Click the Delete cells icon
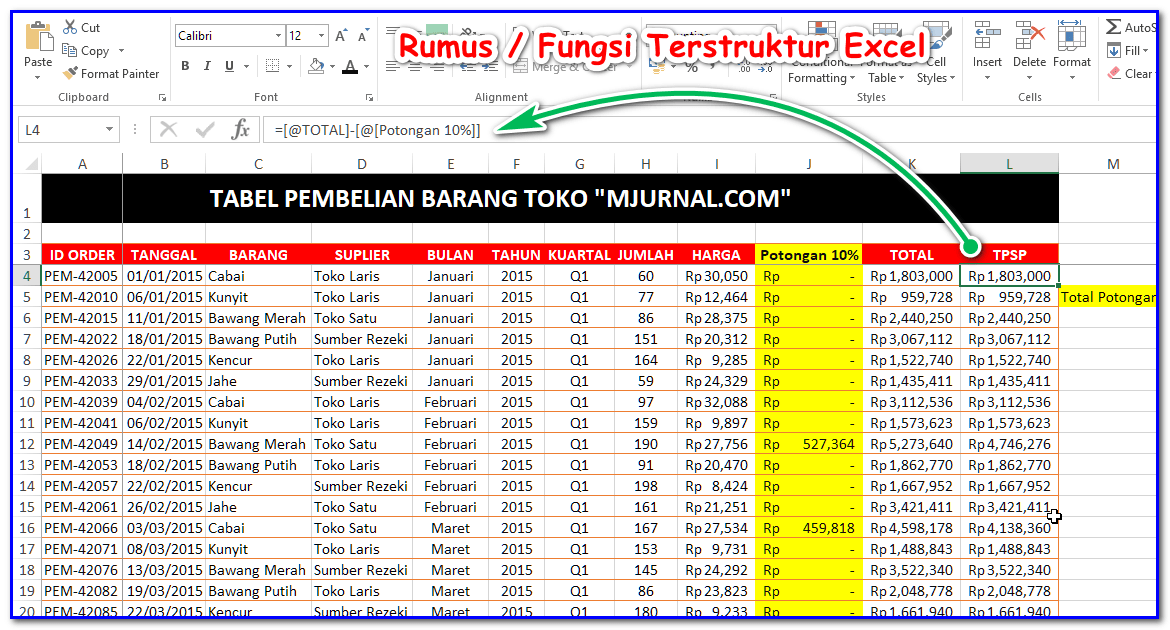Viewport: 1170px width, 630px height. coord(1030,35)
